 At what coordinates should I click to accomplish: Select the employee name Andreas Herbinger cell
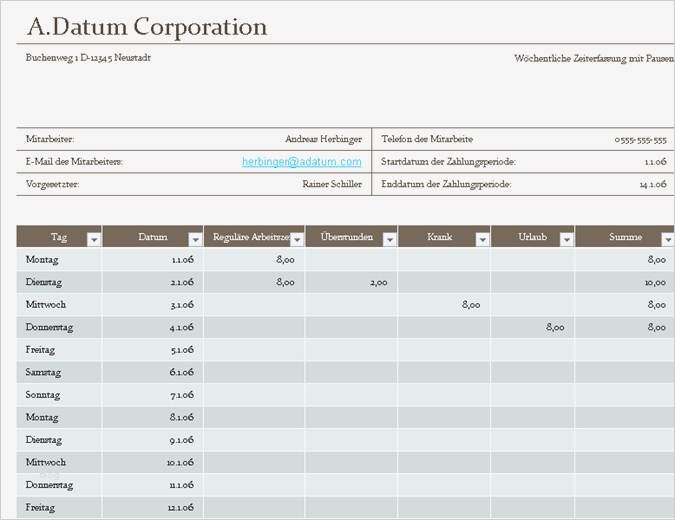pos(323,139)
